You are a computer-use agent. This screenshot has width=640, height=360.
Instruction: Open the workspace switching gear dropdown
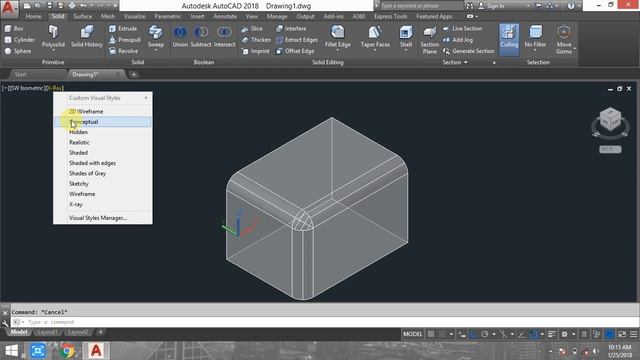click(573, 334)
